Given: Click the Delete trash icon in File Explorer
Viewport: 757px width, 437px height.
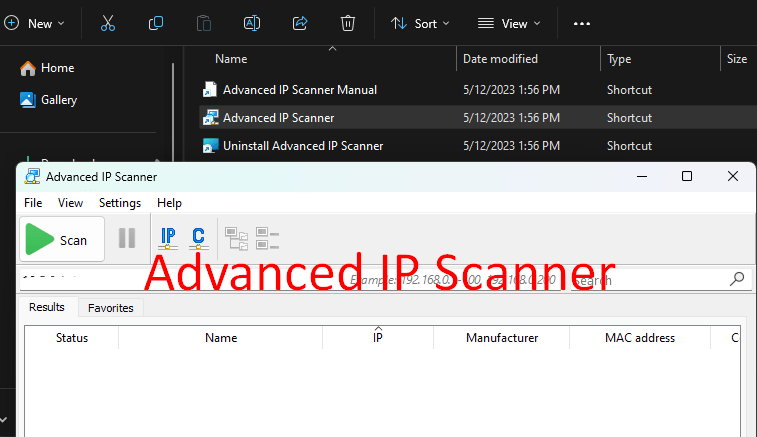Looking at the screenshot, I should tap(348, 23).
